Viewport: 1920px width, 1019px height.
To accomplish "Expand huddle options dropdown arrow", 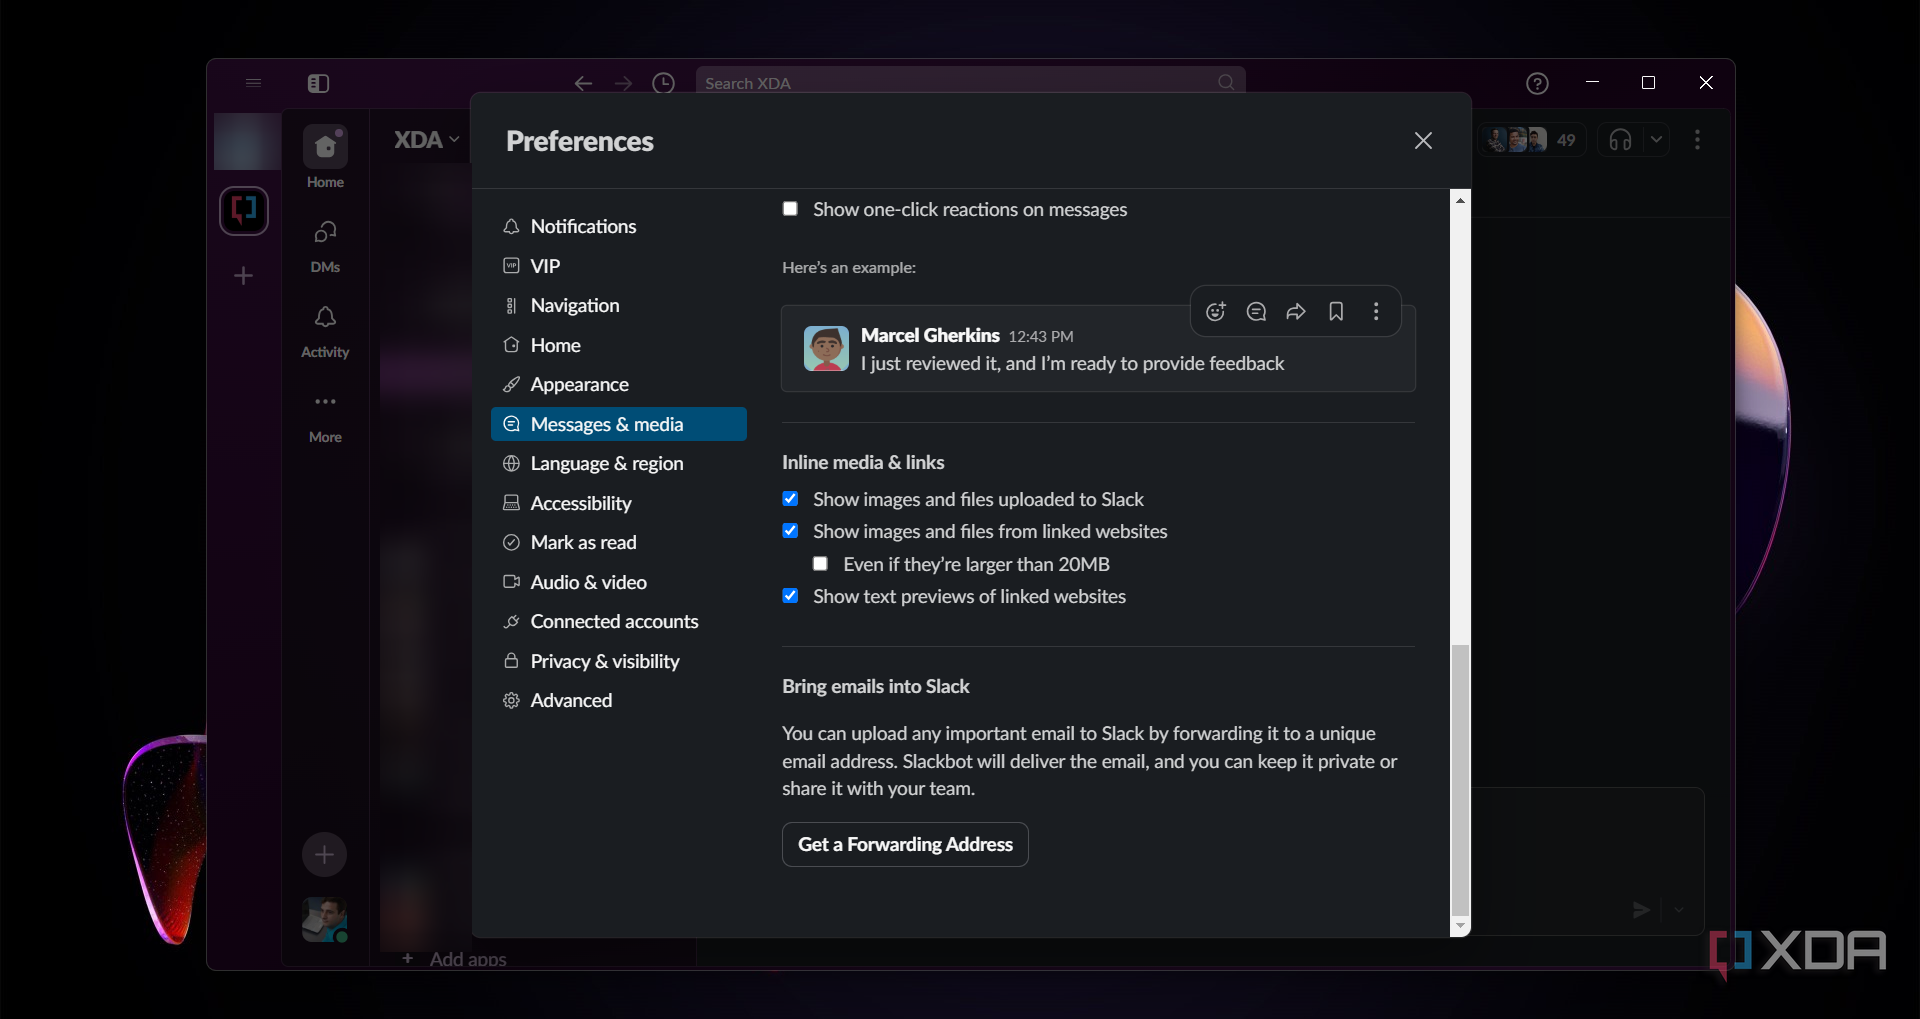I will point(1656,140).
